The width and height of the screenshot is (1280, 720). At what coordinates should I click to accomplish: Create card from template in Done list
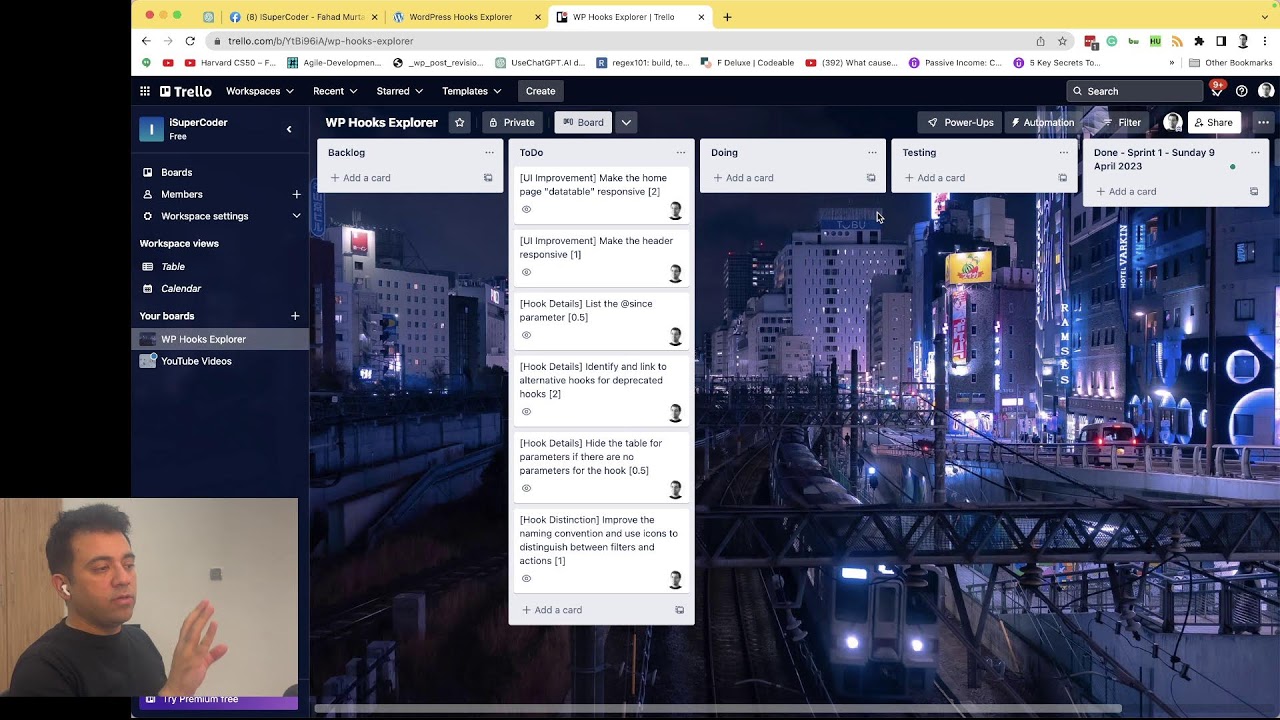click(x=1253, y=192)
